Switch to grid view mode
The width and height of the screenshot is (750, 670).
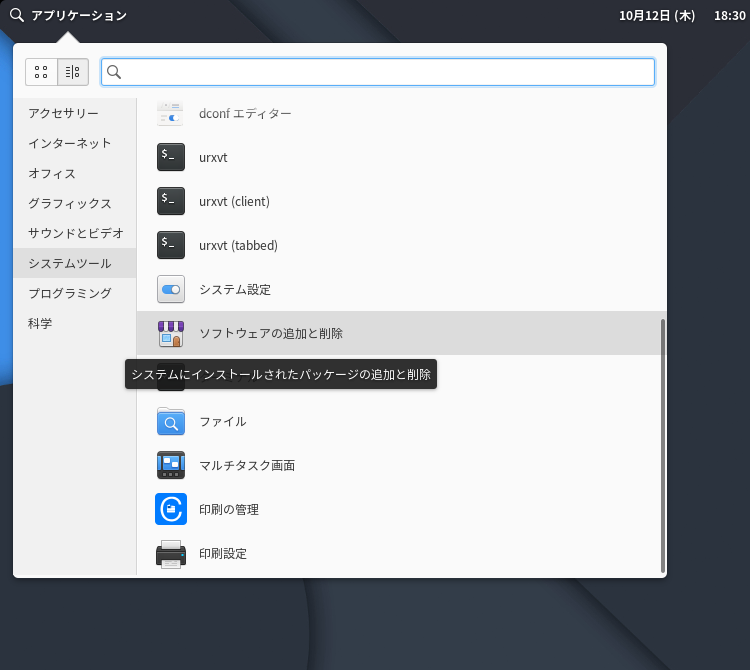(x=41, y=72)
